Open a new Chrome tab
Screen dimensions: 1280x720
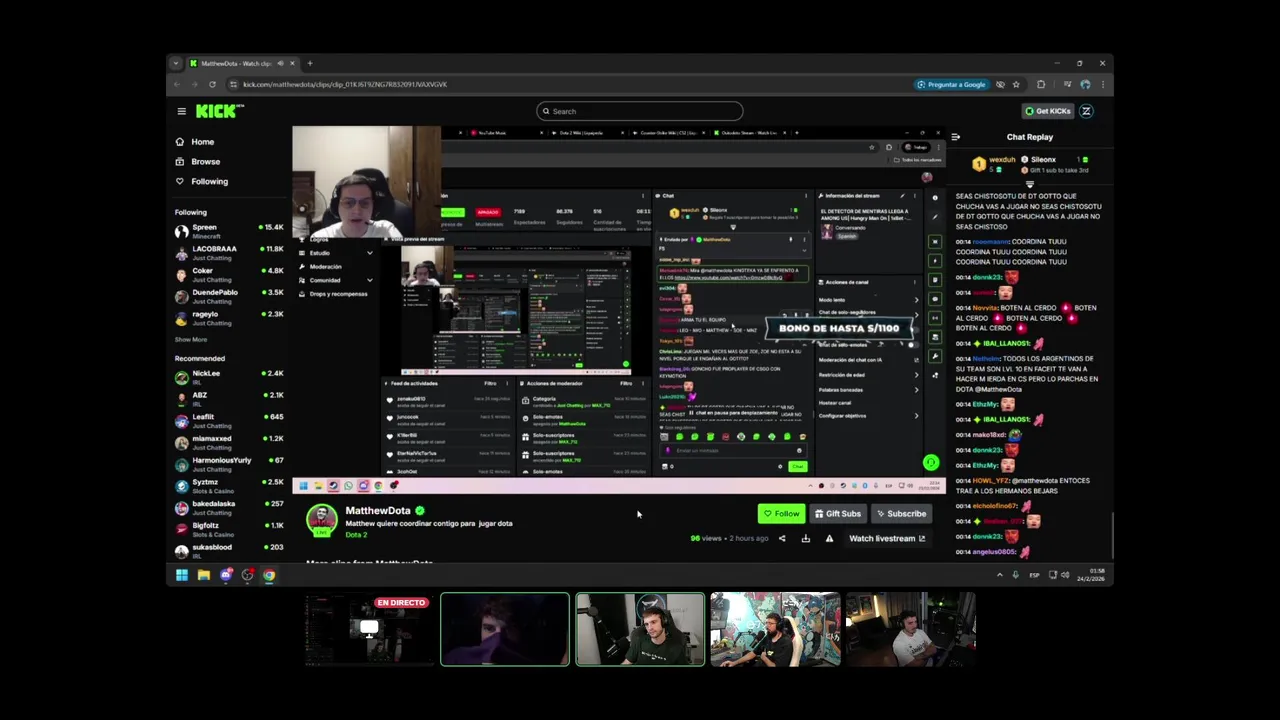(x=310, y=63)
